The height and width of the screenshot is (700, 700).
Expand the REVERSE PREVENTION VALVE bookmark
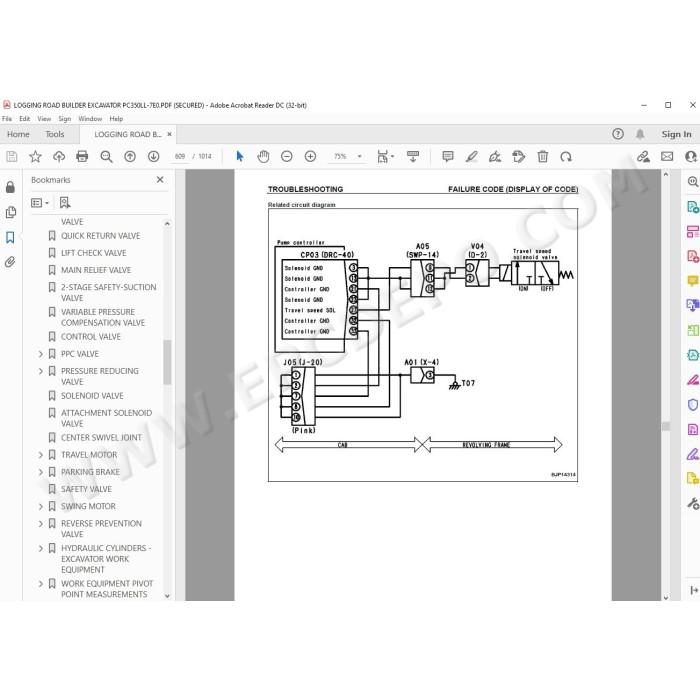pos(41,523)
